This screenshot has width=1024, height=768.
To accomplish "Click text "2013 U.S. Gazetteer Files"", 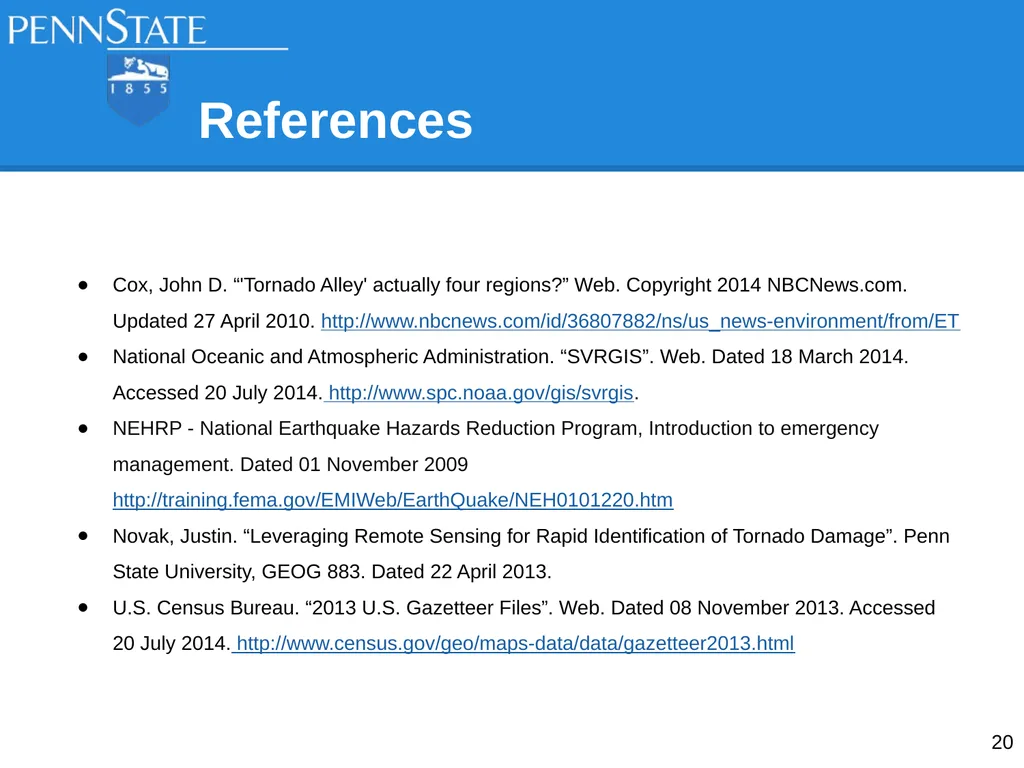I will click(426, 608).
